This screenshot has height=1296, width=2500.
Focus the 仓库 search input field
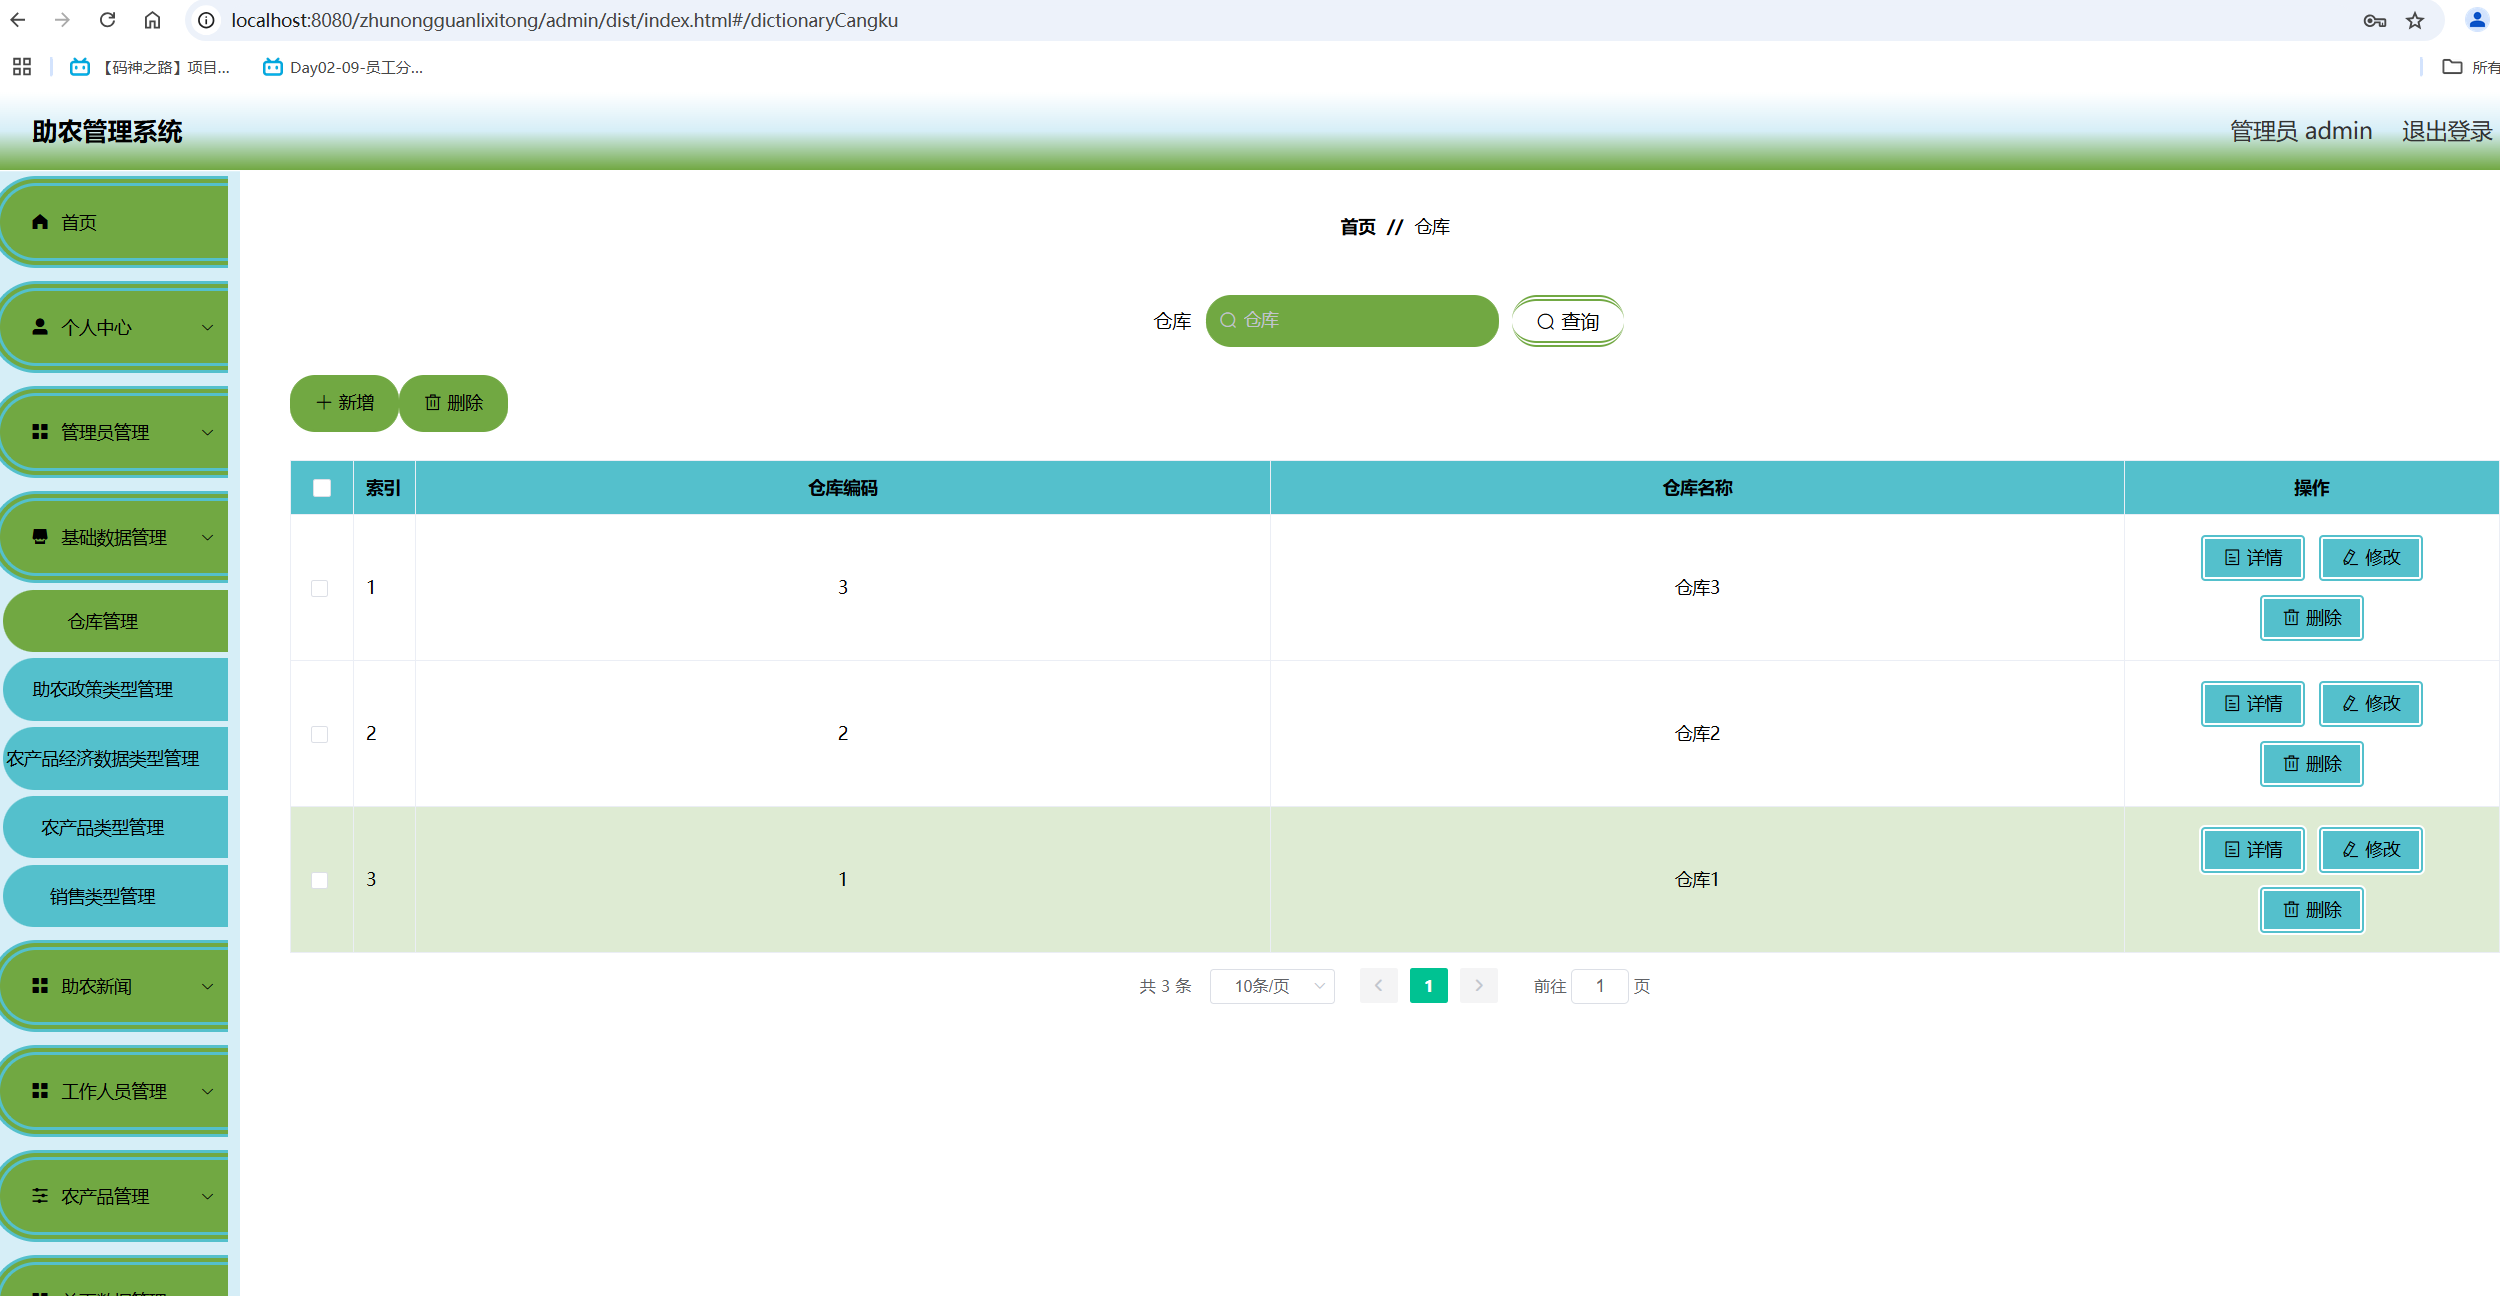pos(1352,321)
